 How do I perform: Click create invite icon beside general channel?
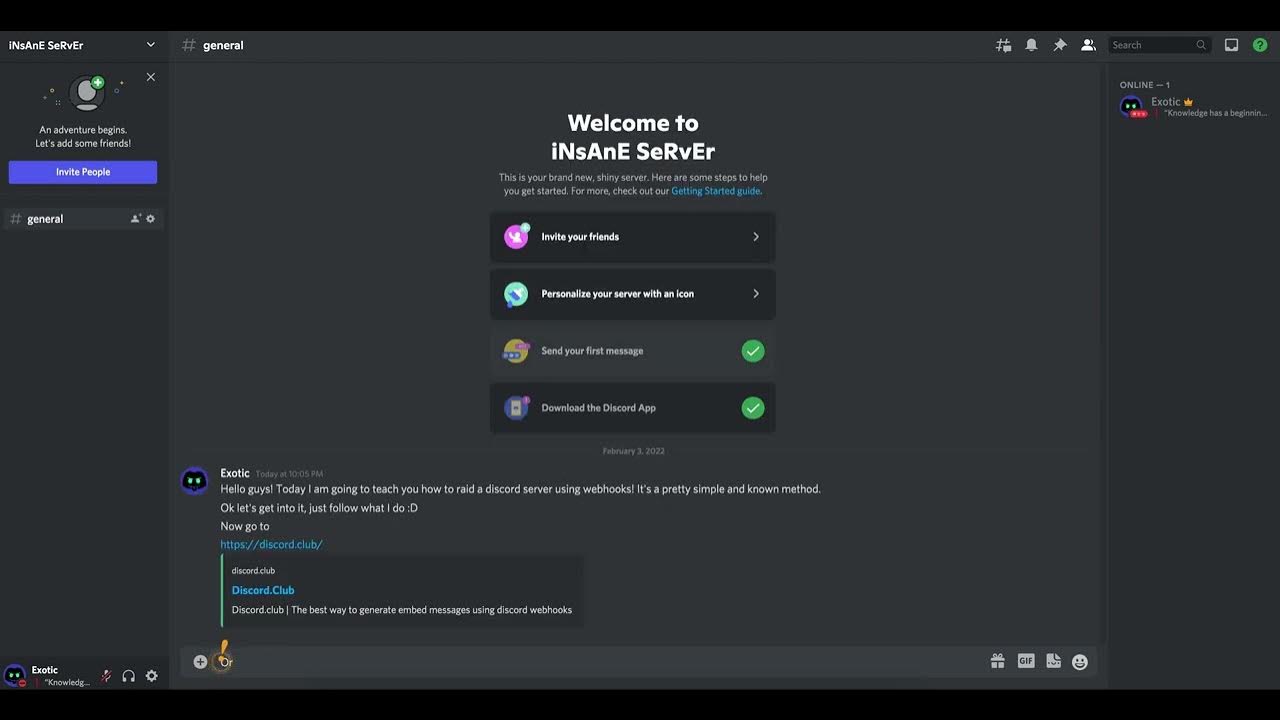pyautogui.click(x=135, y=219)
